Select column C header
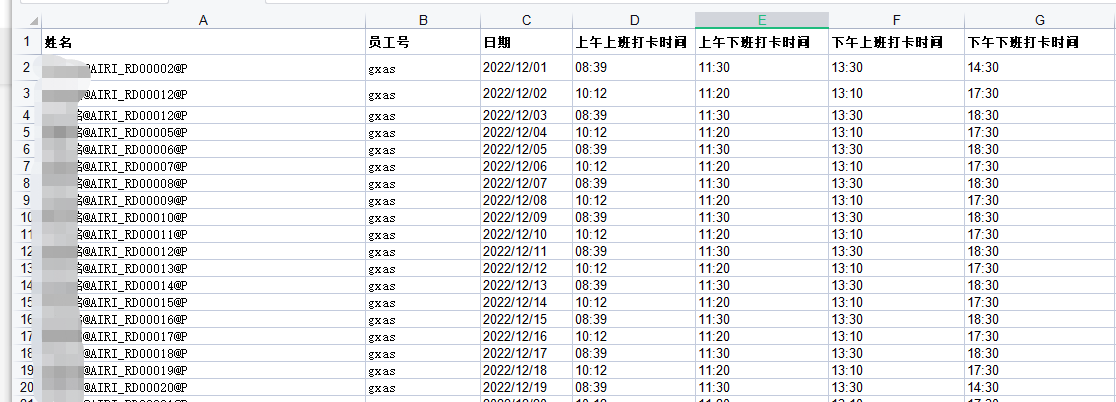 [x=527, y=21]
